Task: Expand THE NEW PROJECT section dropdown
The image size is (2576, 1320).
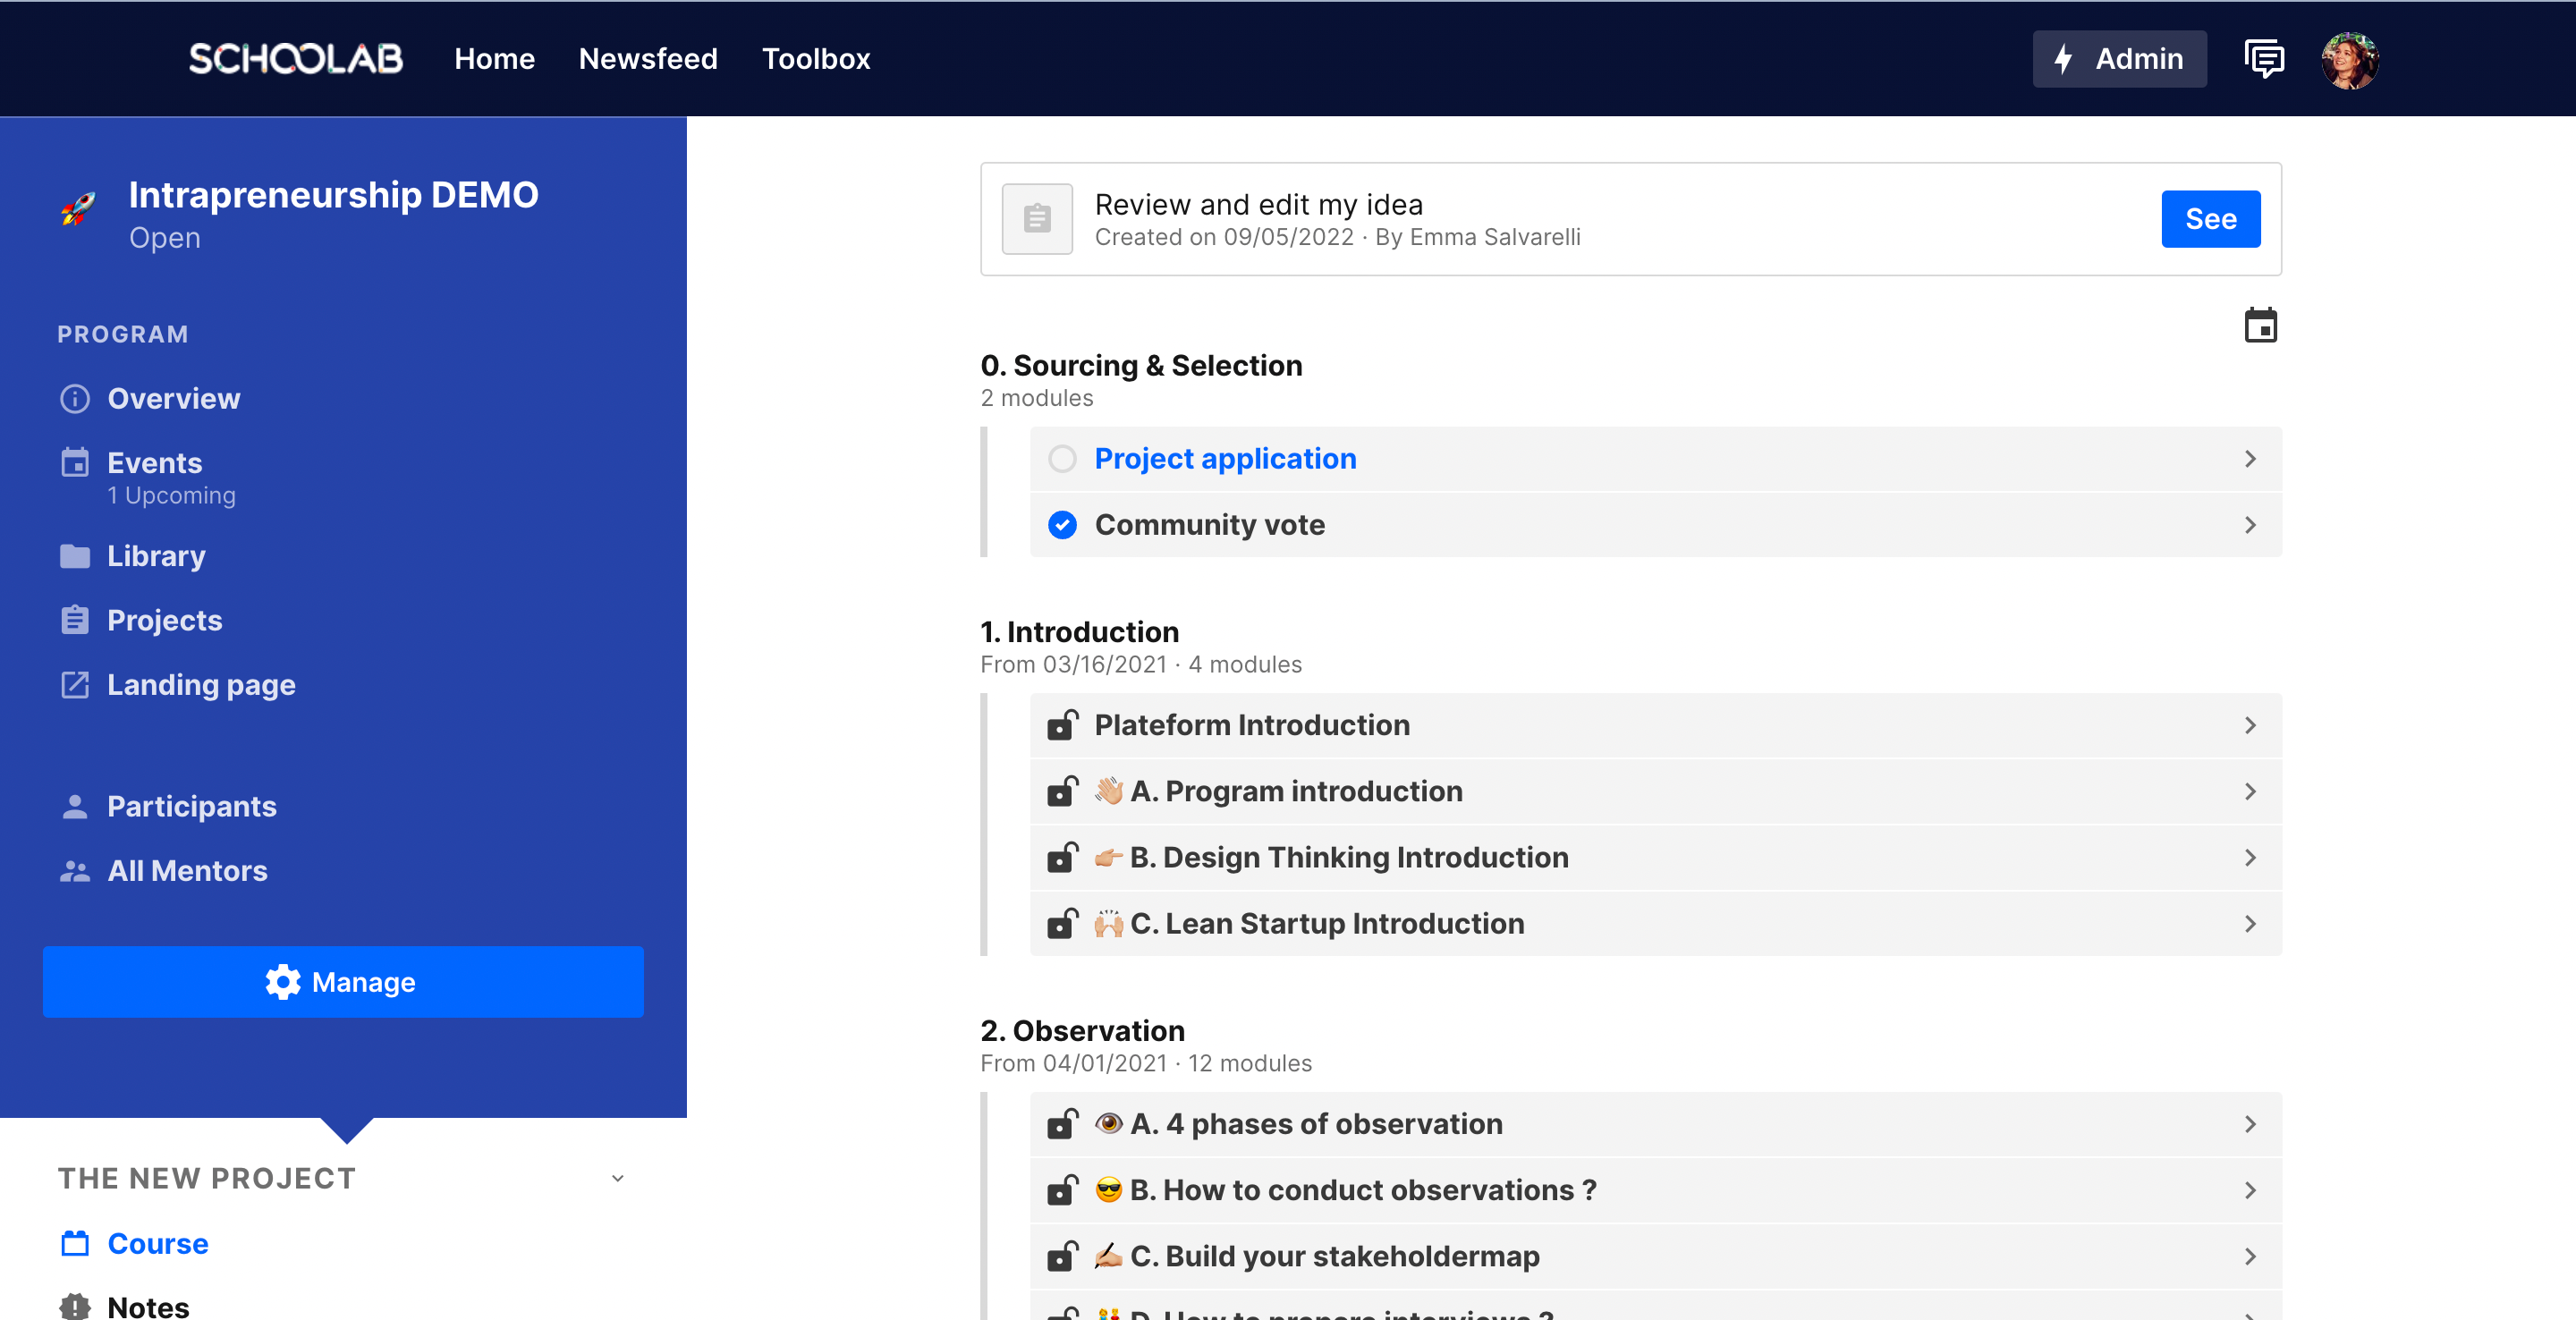Action: pos(620,1179)
